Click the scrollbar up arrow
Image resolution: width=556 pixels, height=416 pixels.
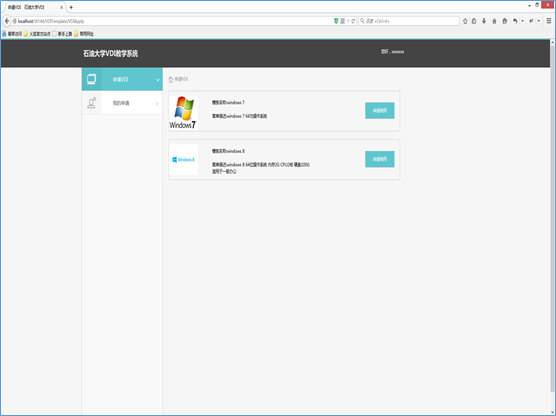tap(552, 43)
